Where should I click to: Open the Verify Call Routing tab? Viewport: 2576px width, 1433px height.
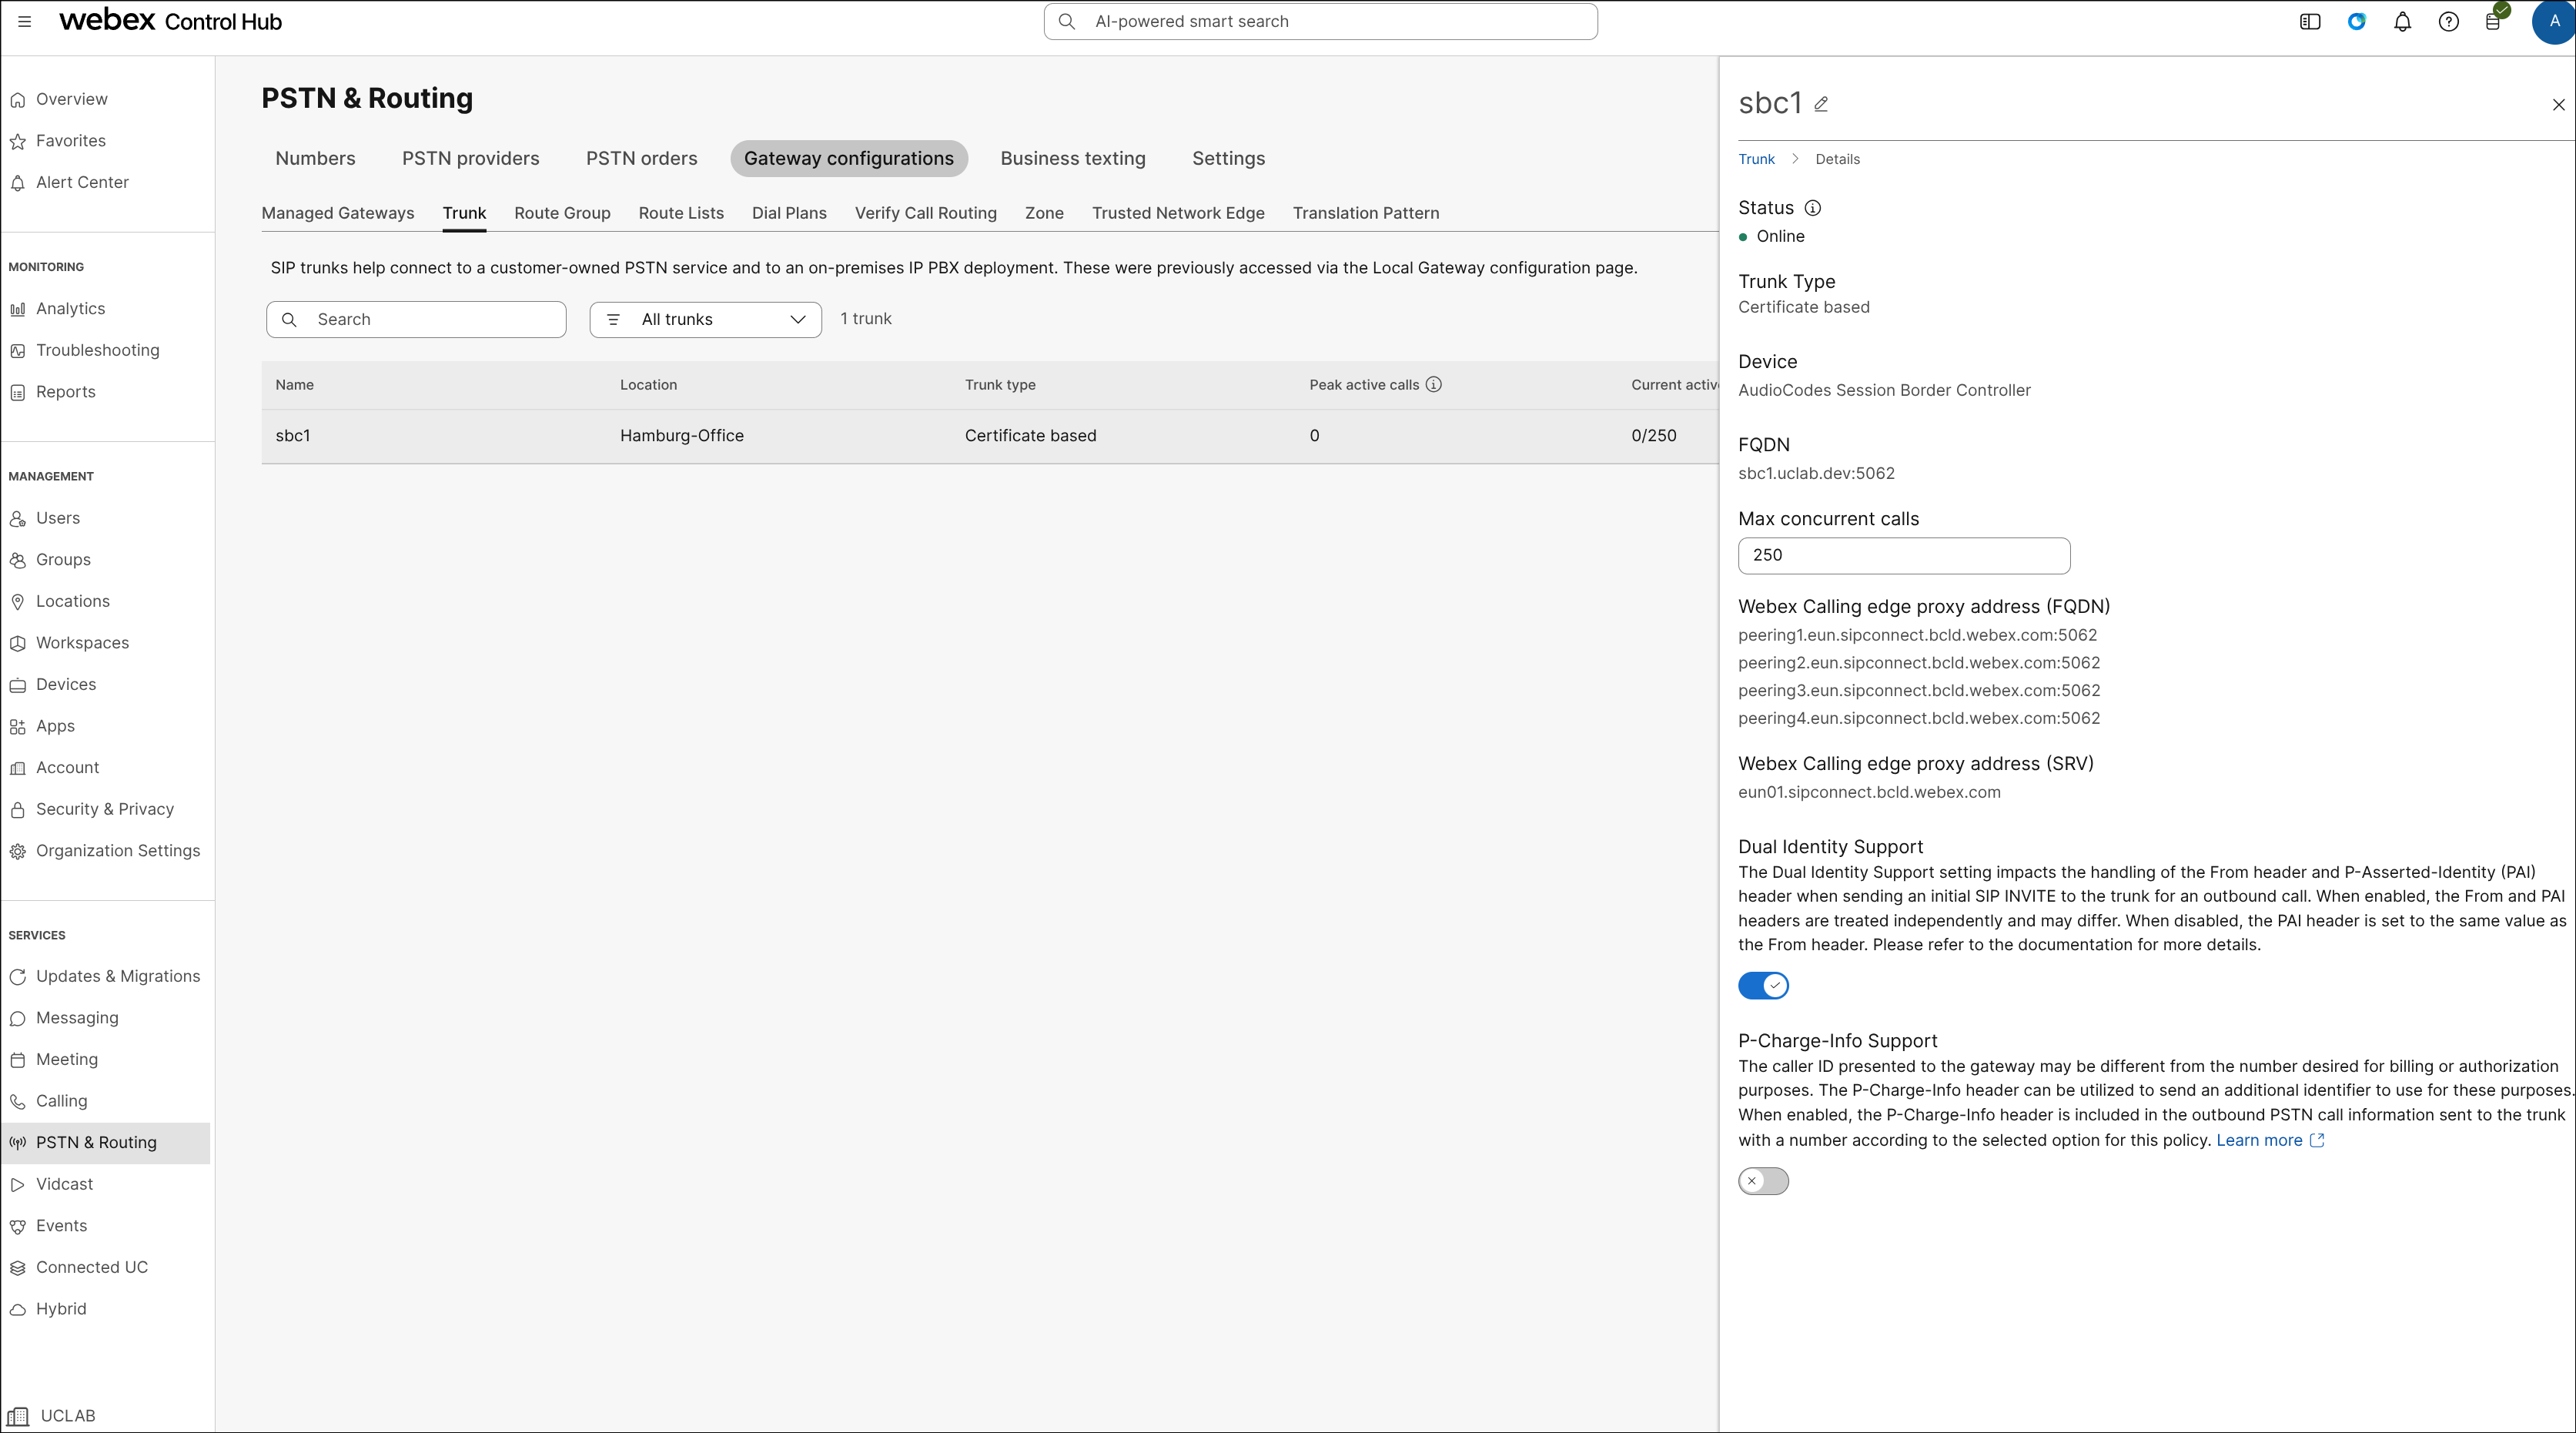[925, 213]
